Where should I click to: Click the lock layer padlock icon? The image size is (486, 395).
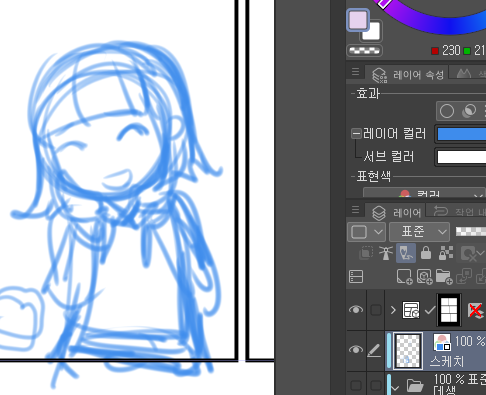point(426,253)
